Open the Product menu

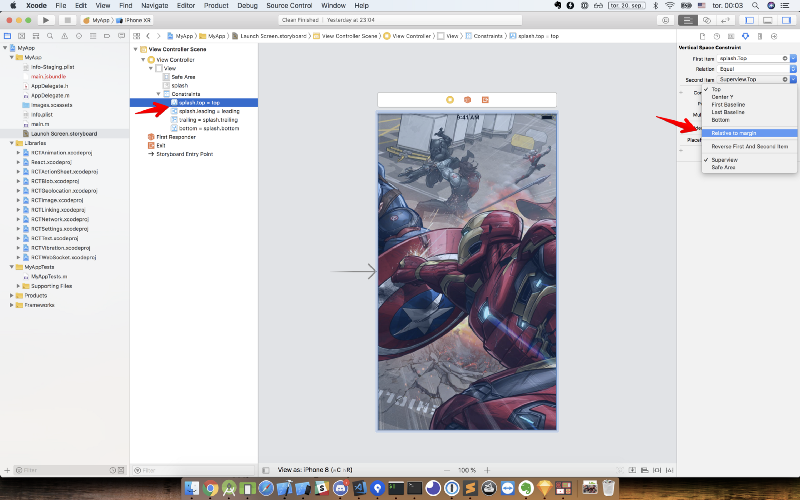216,6
